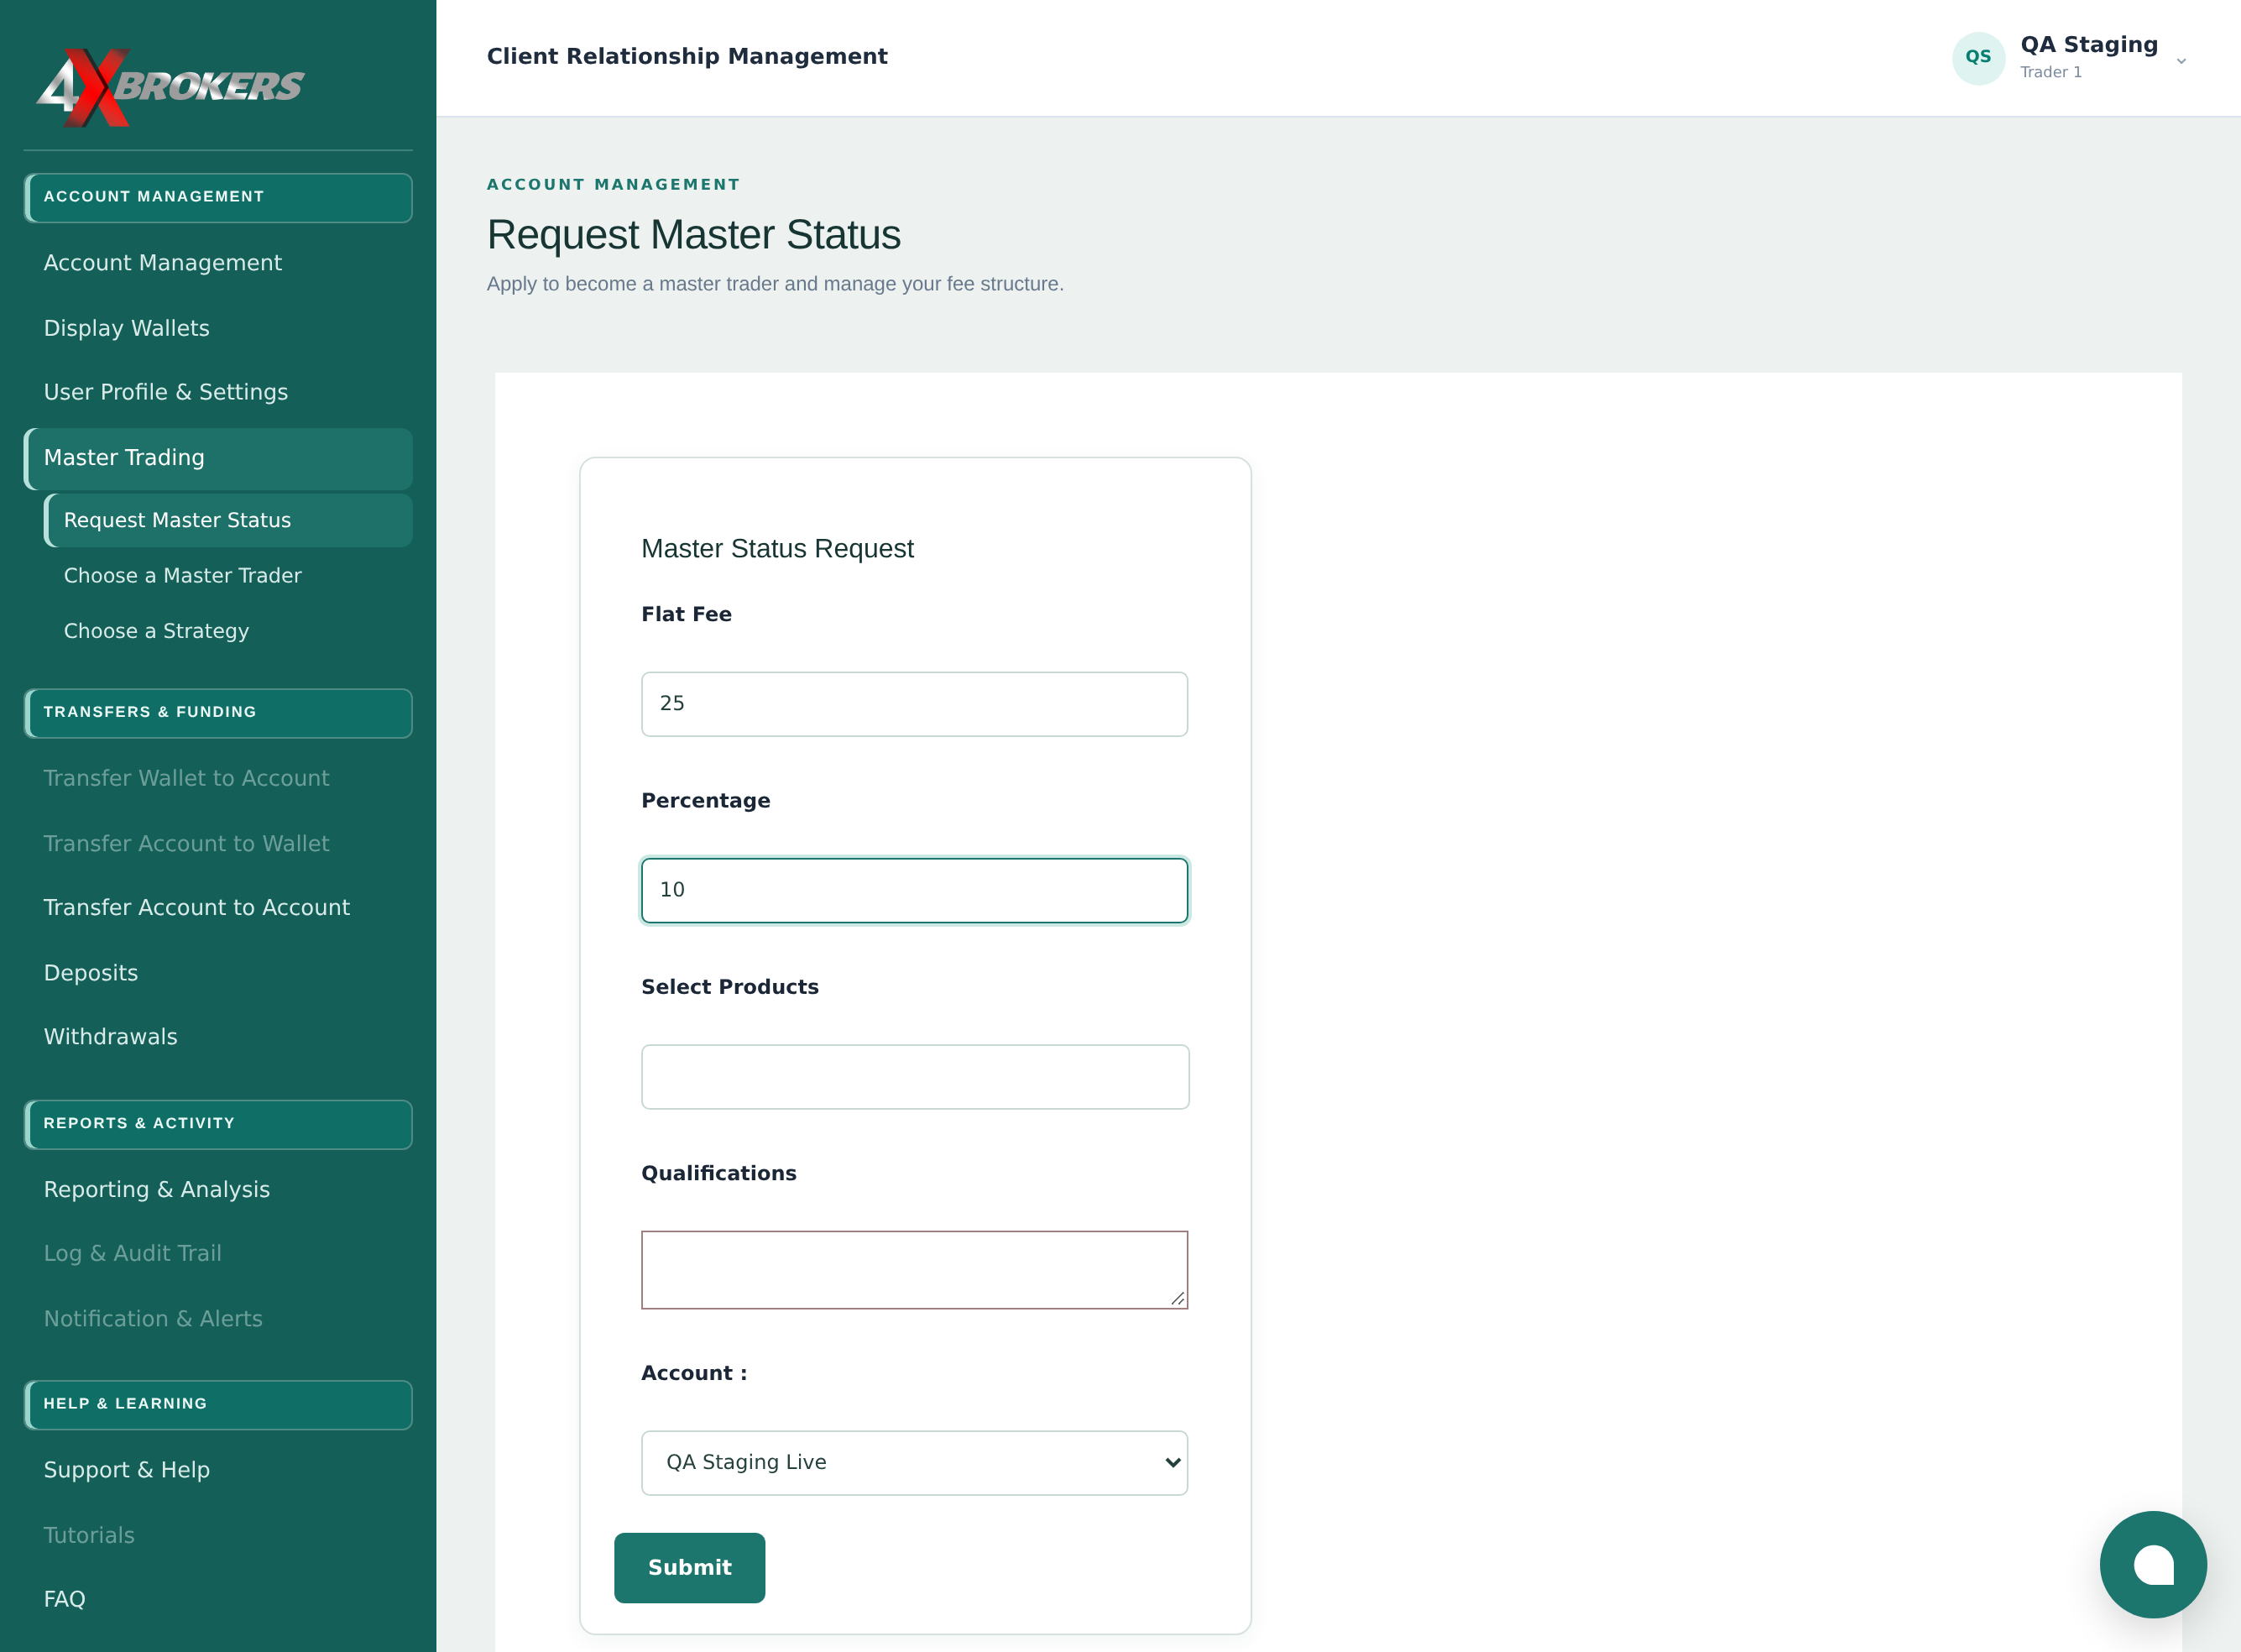Click the QA Staging user name
The image size is (2241, 1652).
2089,45
